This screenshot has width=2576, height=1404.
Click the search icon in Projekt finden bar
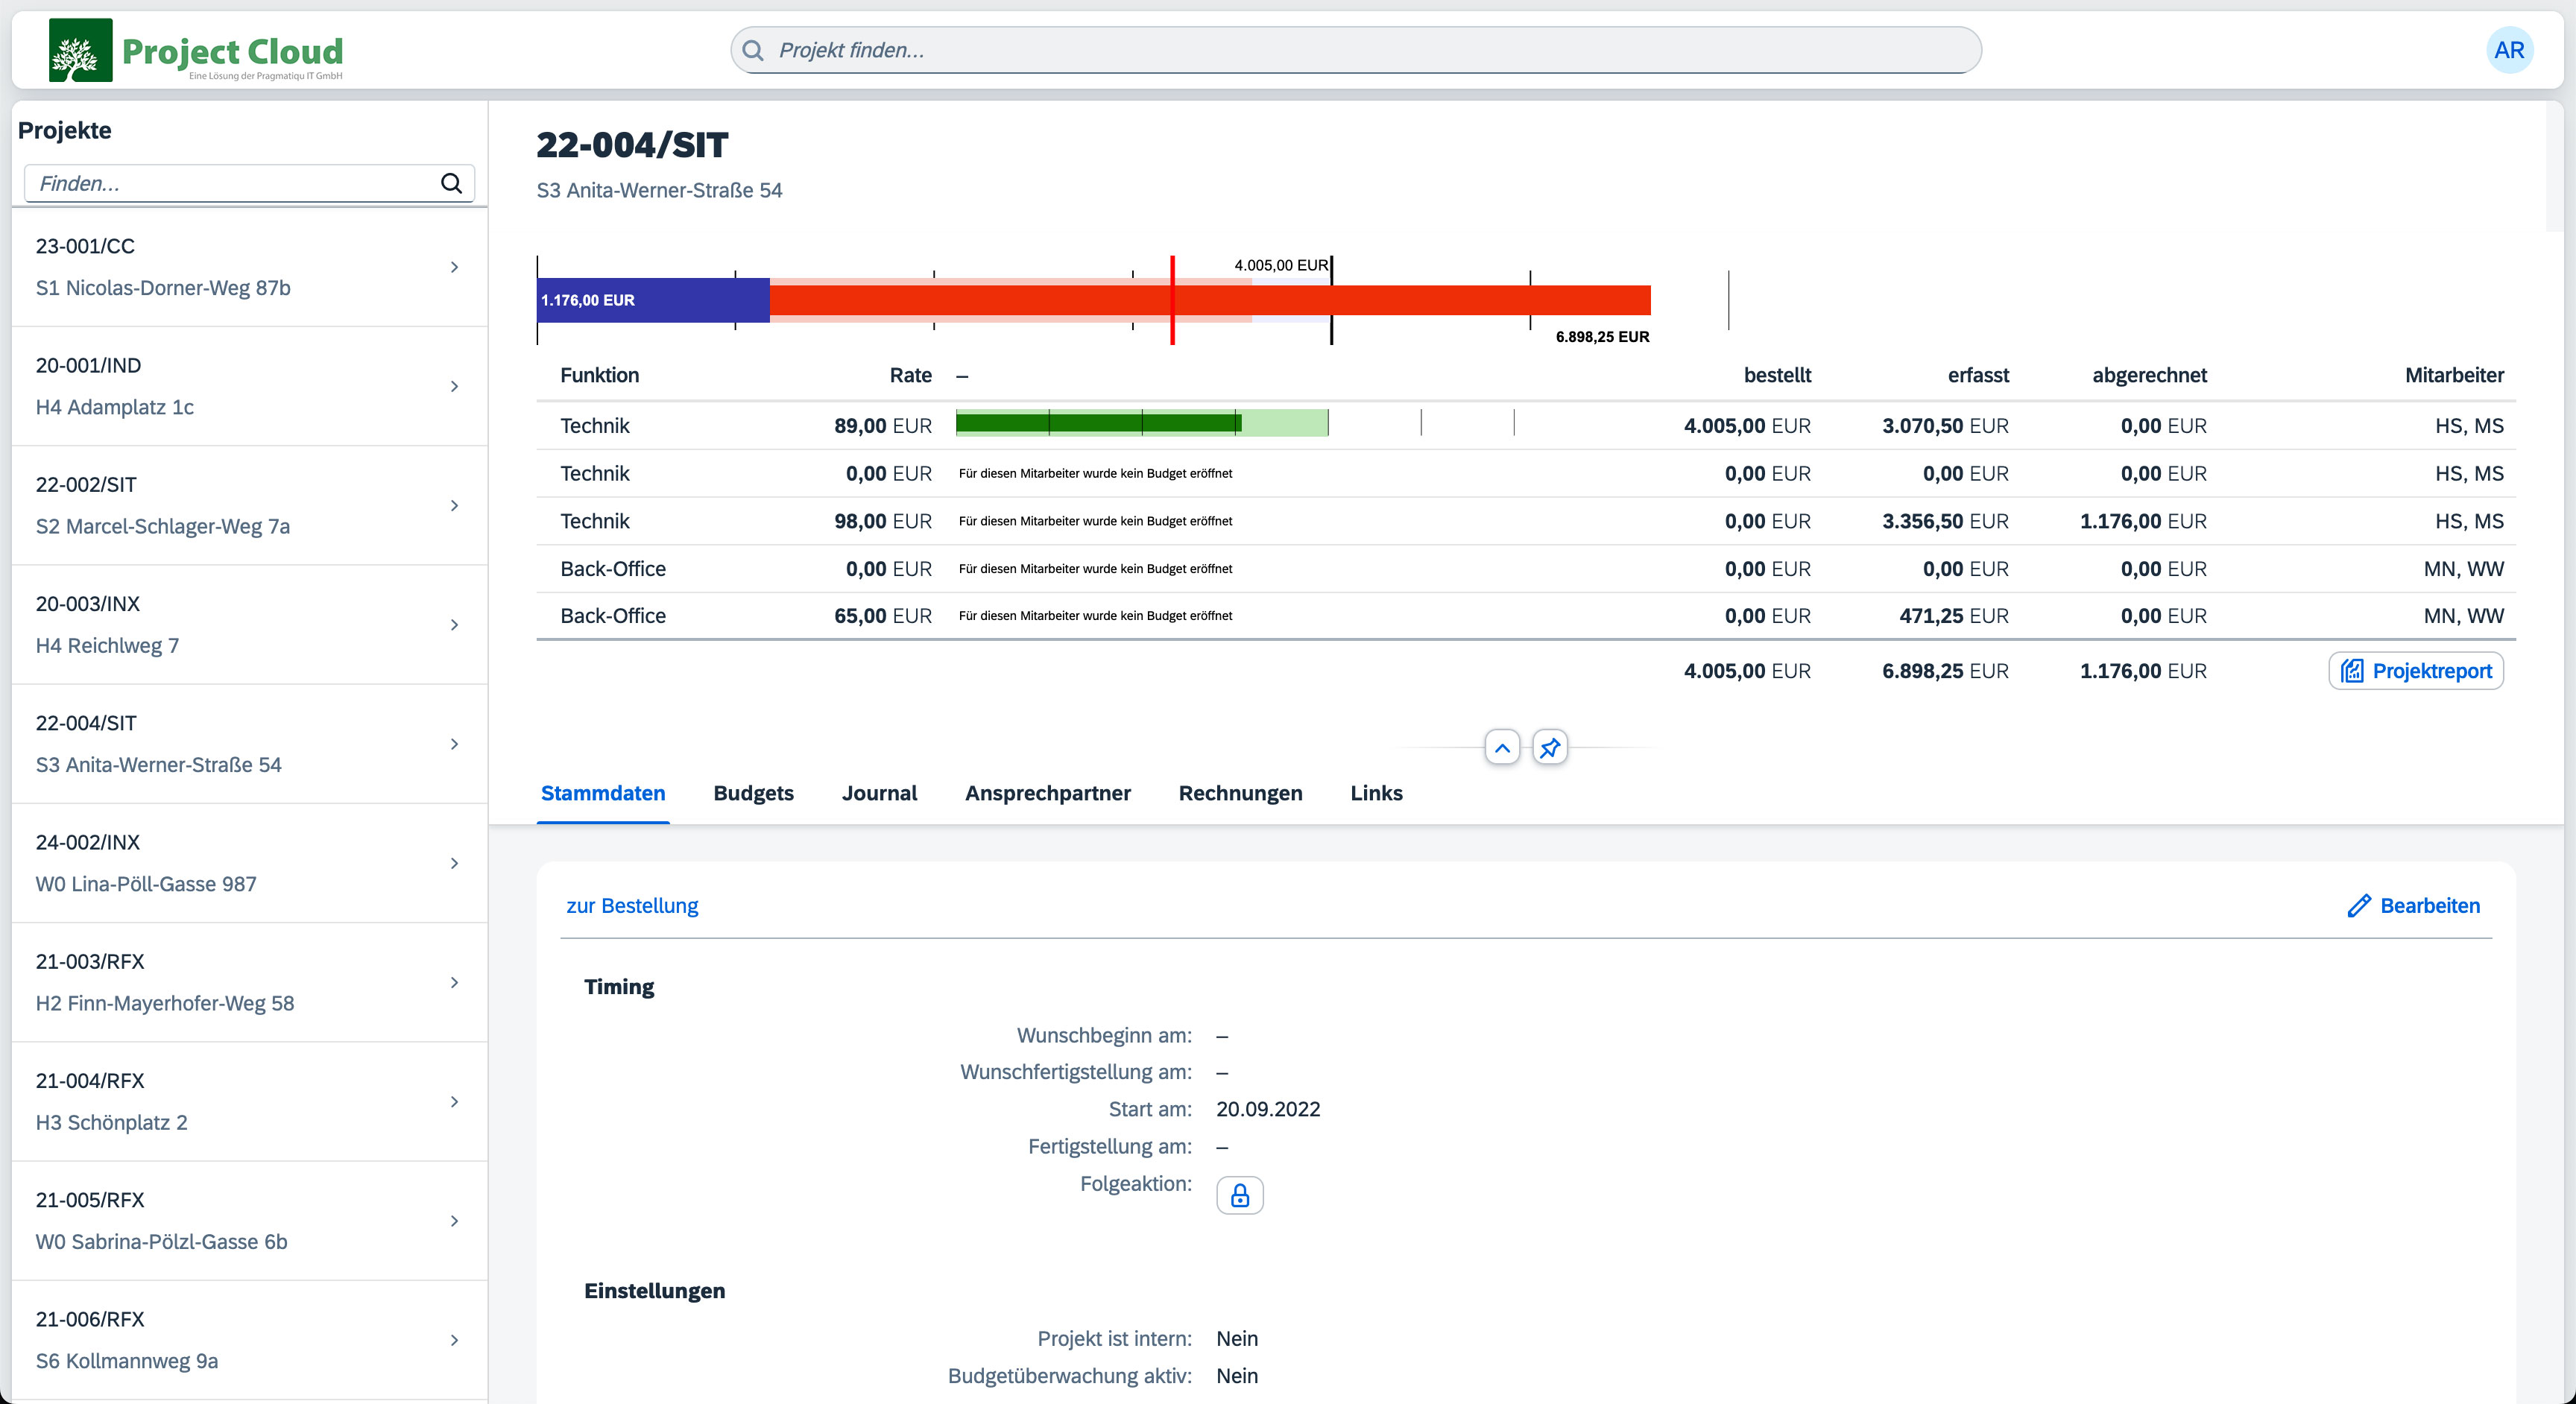[x=754, y=50]
